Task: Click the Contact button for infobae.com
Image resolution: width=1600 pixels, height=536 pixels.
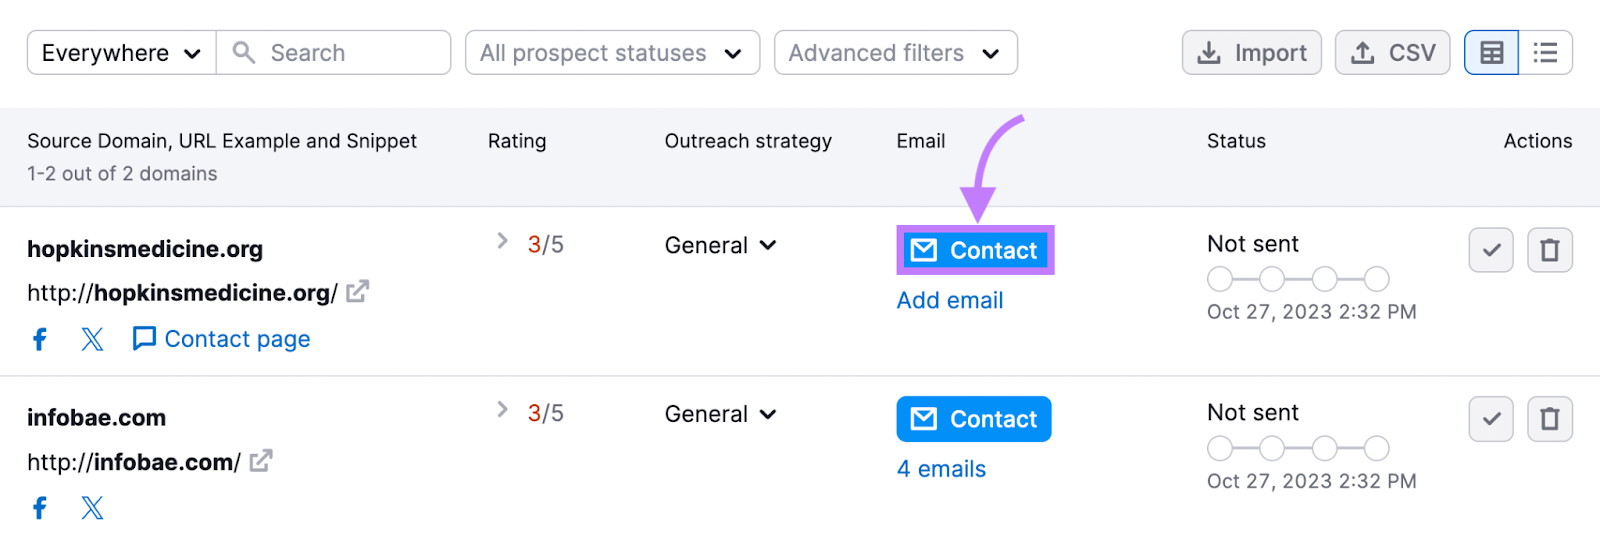Action: click(973, 419)
